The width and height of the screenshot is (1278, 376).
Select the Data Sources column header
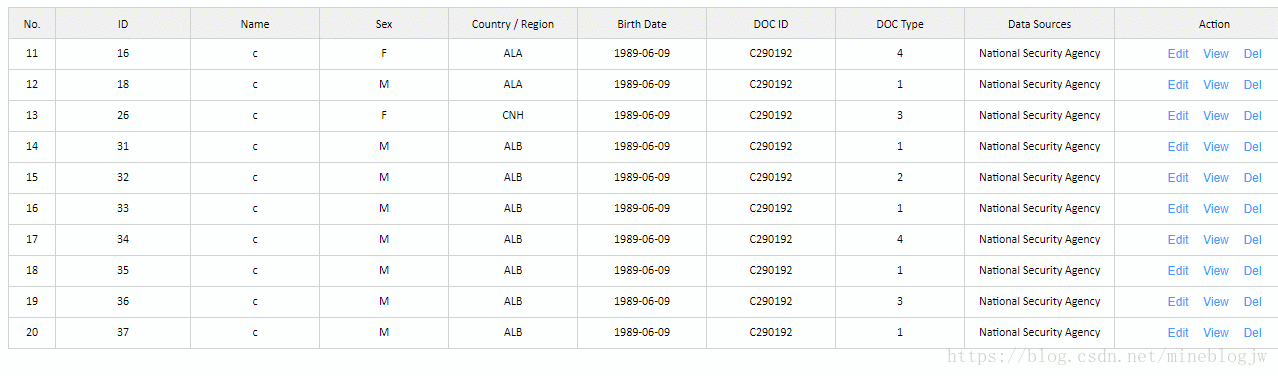[1039, 24]
